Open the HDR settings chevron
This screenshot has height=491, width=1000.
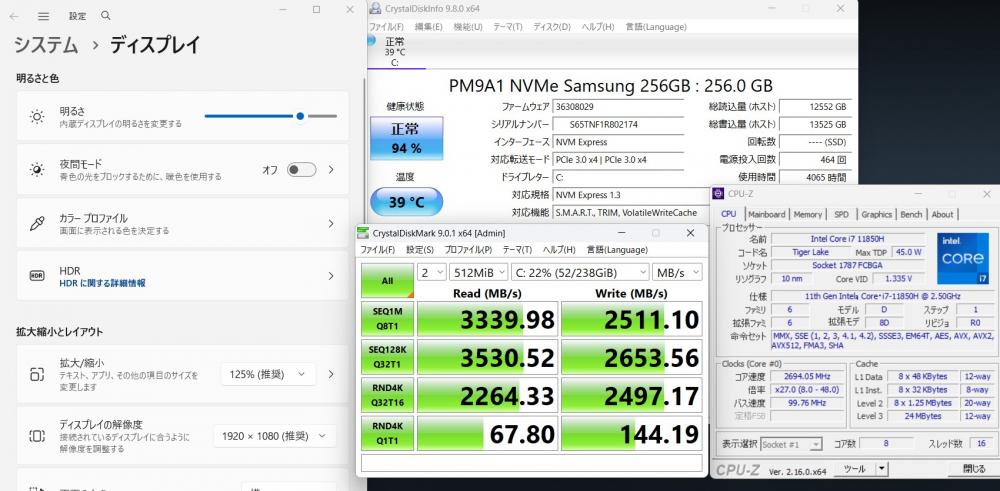[x=331, y=276]
